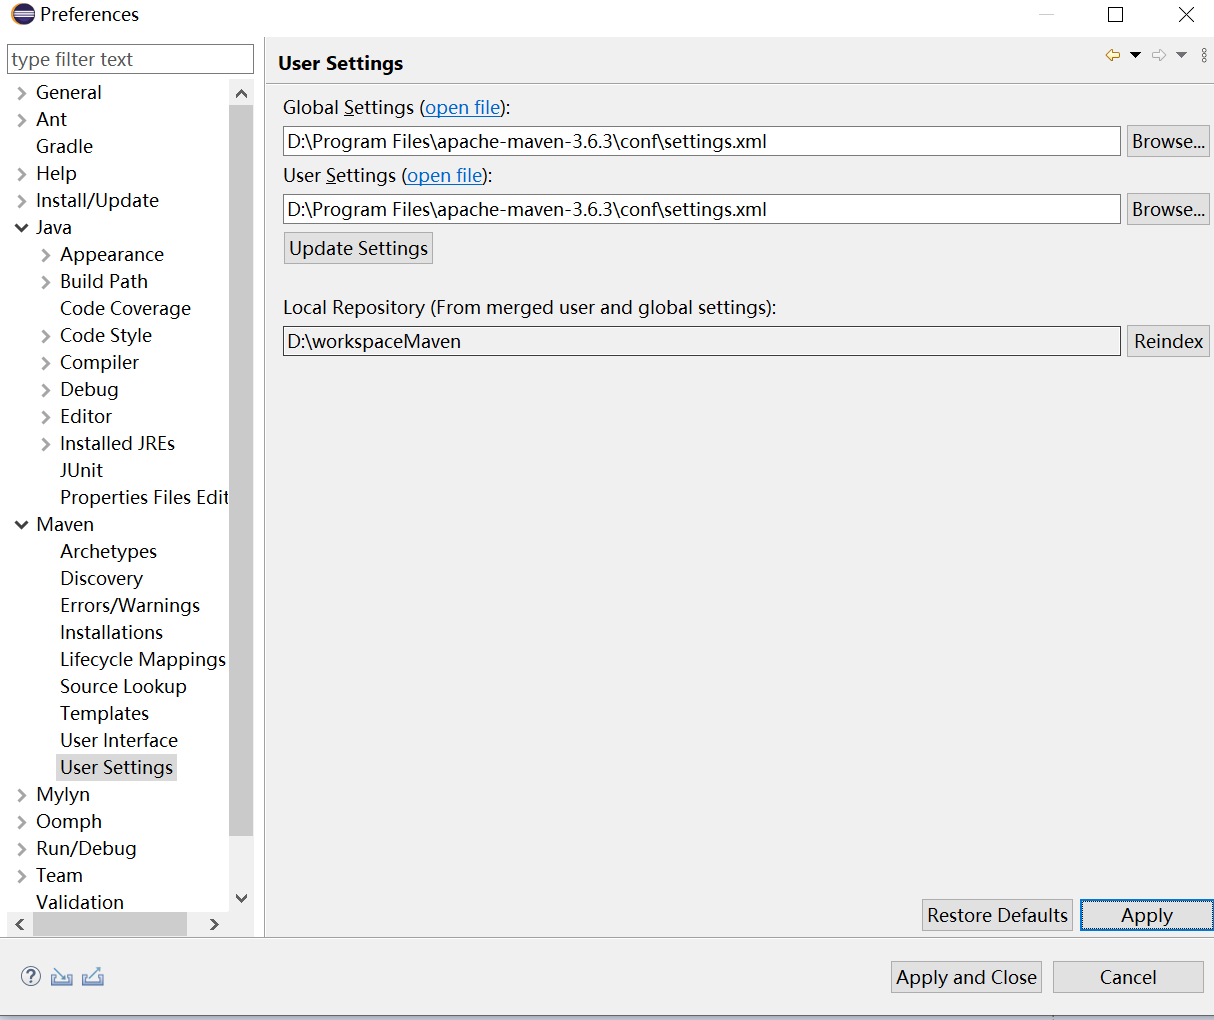This screenshot has width=1214, height=1020.
Task: Collapse the Maven tree node
Action: 21,524
